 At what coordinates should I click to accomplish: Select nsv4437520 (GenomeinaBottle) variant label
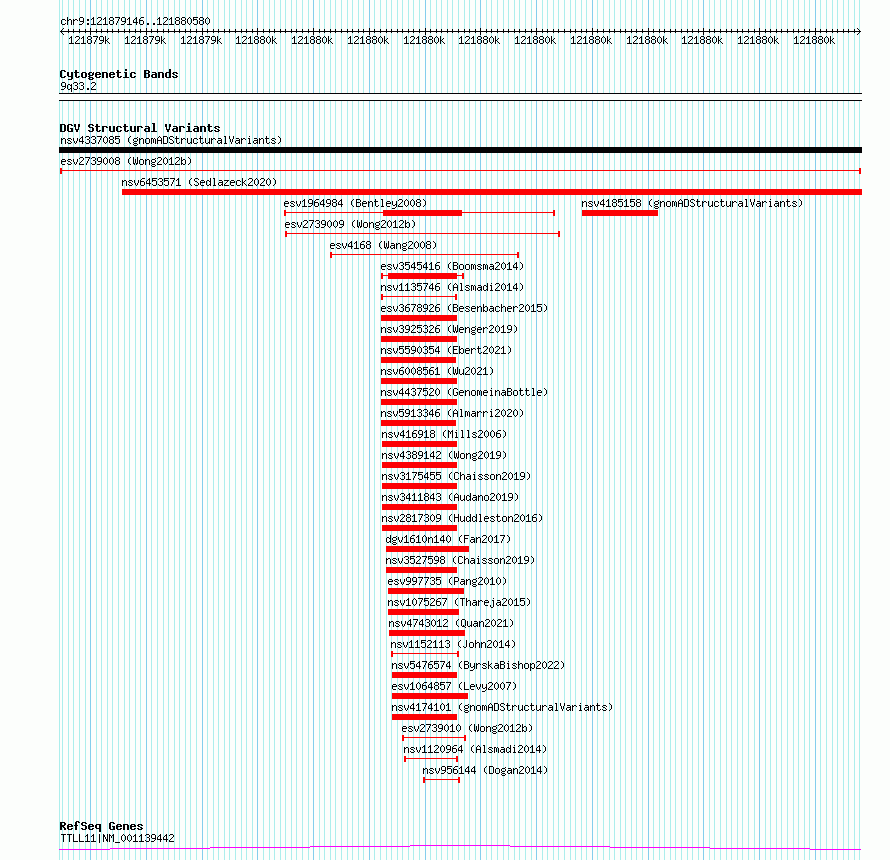[464, 392]
